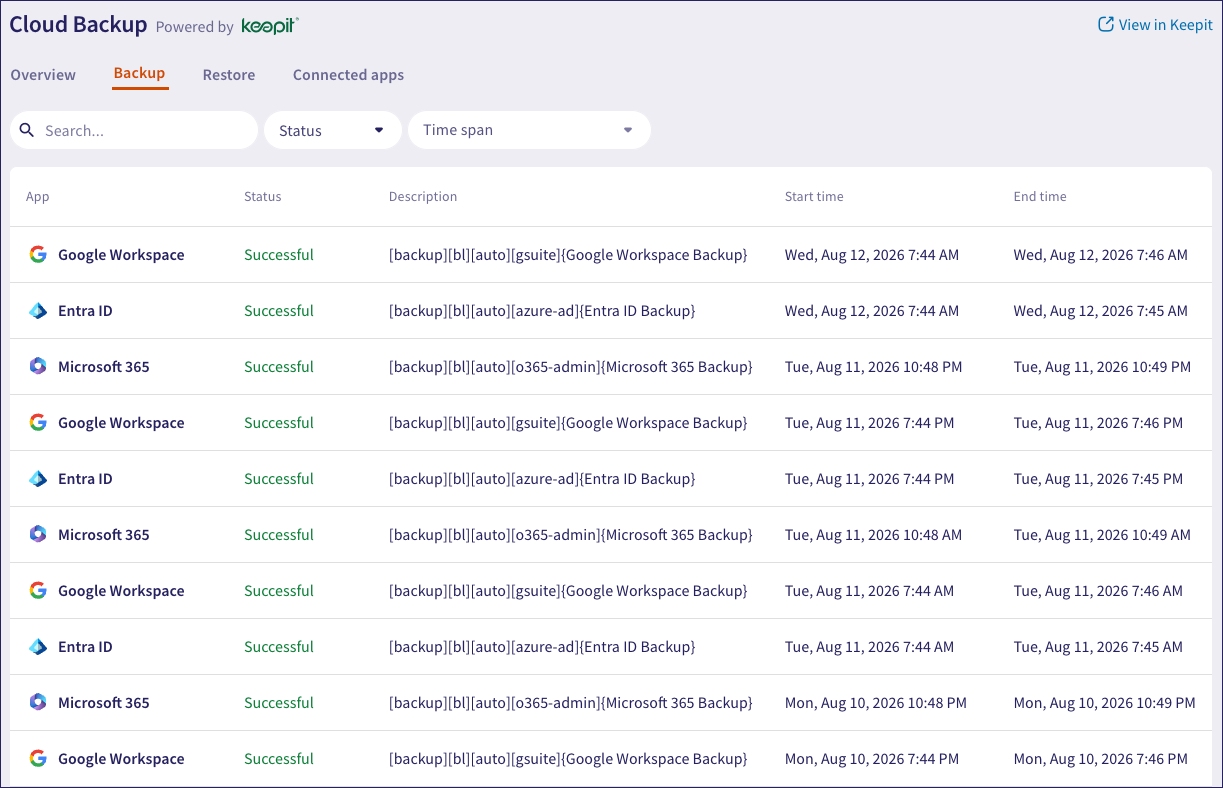
Task: Click end time Wed, Aug 12, 2026 7:46 AM
Action: point(1101,255)
